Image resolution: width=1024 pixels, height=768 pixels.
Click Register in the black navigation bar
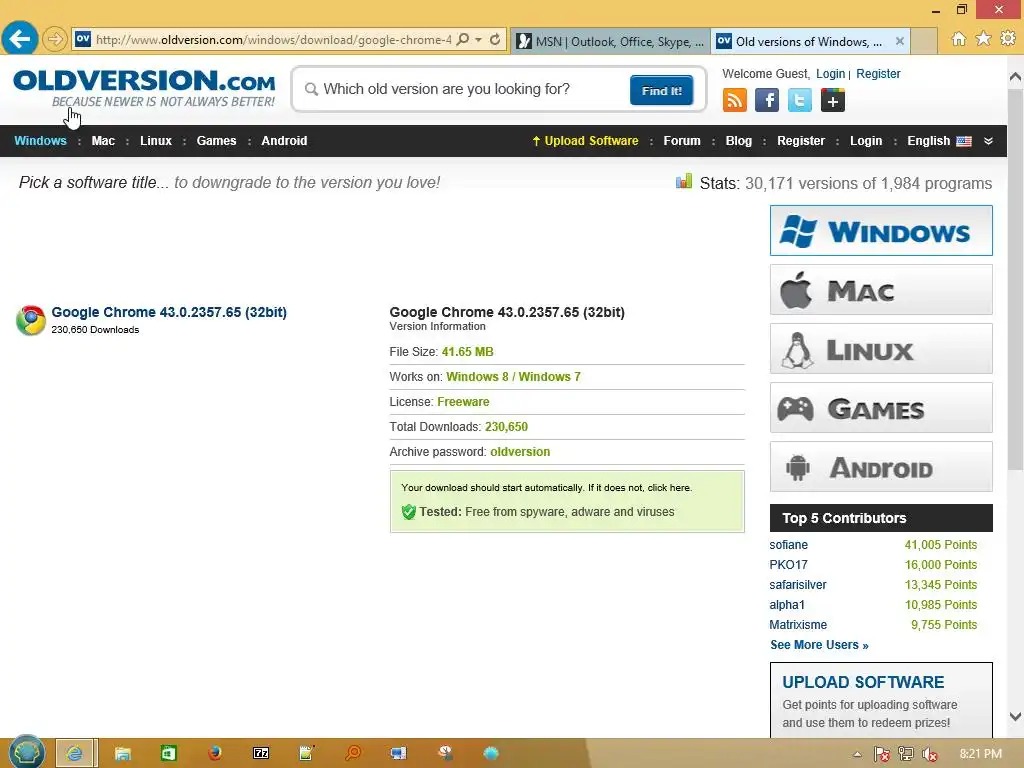pos(801,141)
